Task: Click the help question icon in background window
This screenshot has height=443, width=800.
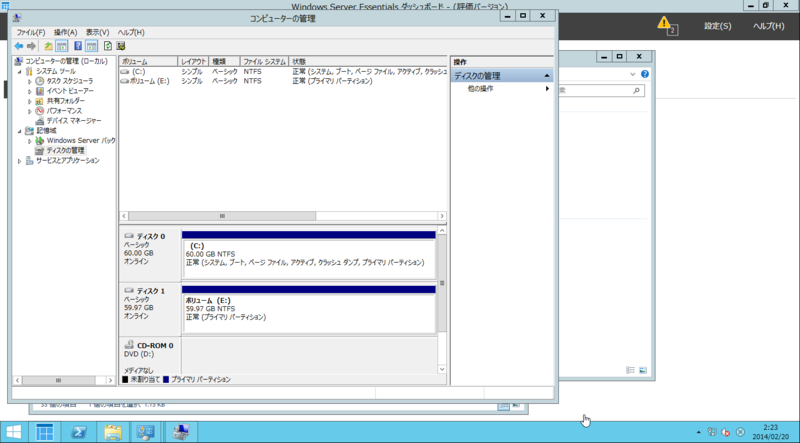Action: point(645,74)
